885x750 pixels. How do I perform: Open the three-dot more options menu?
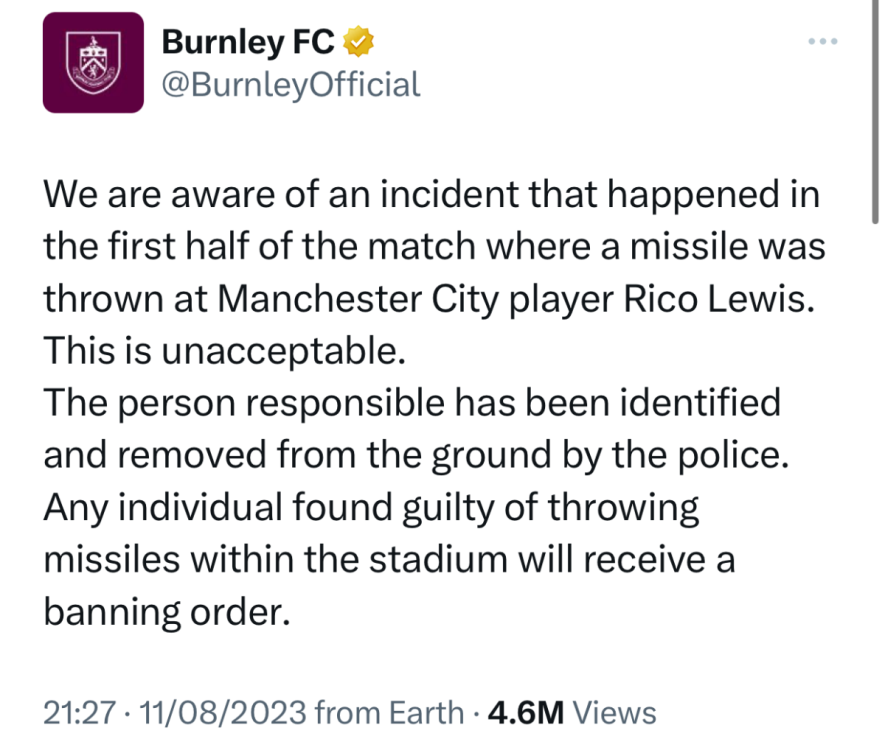pyautogui.click(x=821, y=42)
